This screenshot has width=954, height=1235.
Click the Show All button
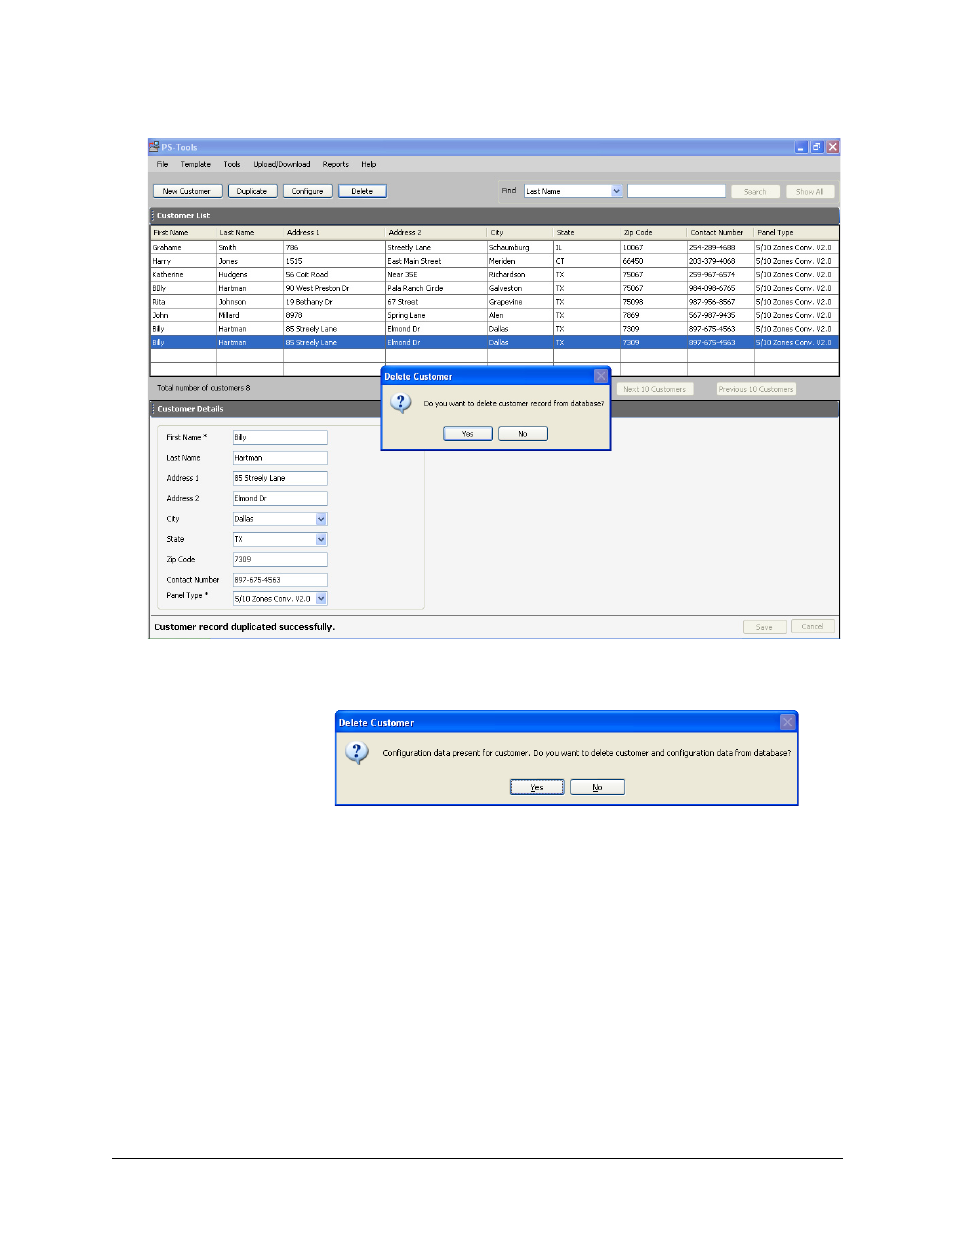point(810,192)
